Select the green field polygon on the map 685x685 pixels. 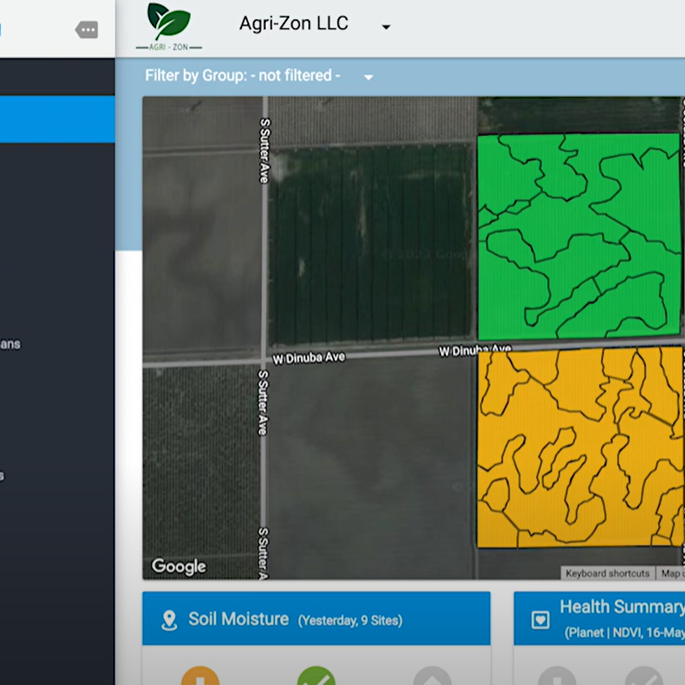(x=578, y=236)
